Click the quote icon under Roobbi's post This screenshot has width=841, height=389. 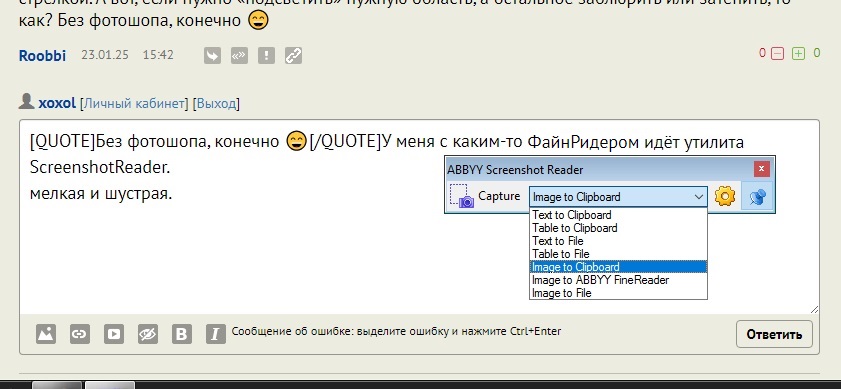[x=239, y=55]
